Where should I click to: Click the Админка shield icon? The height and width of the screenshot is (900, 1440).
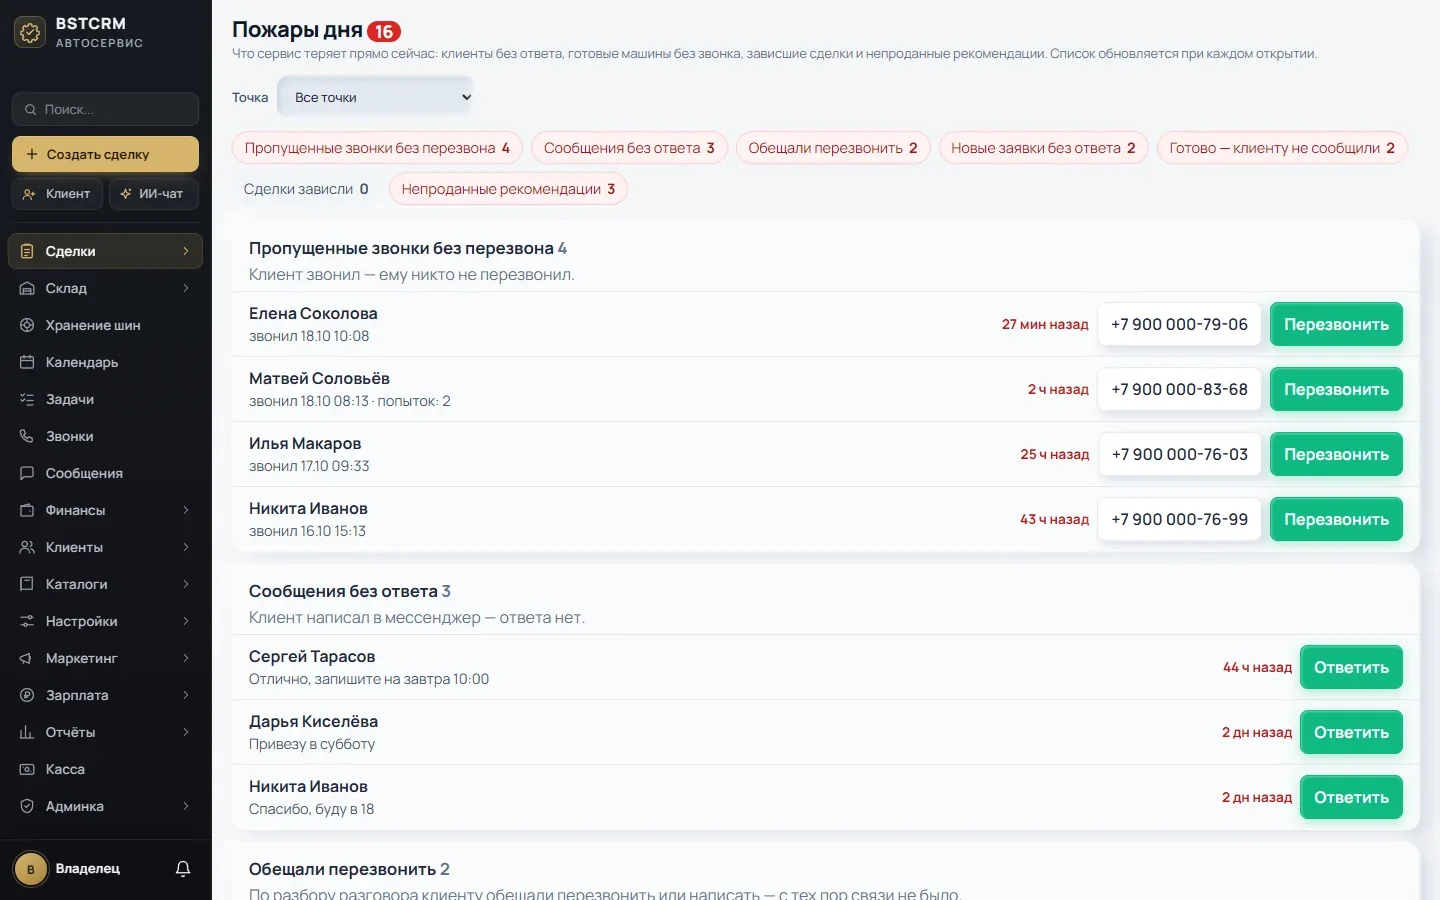27,806
